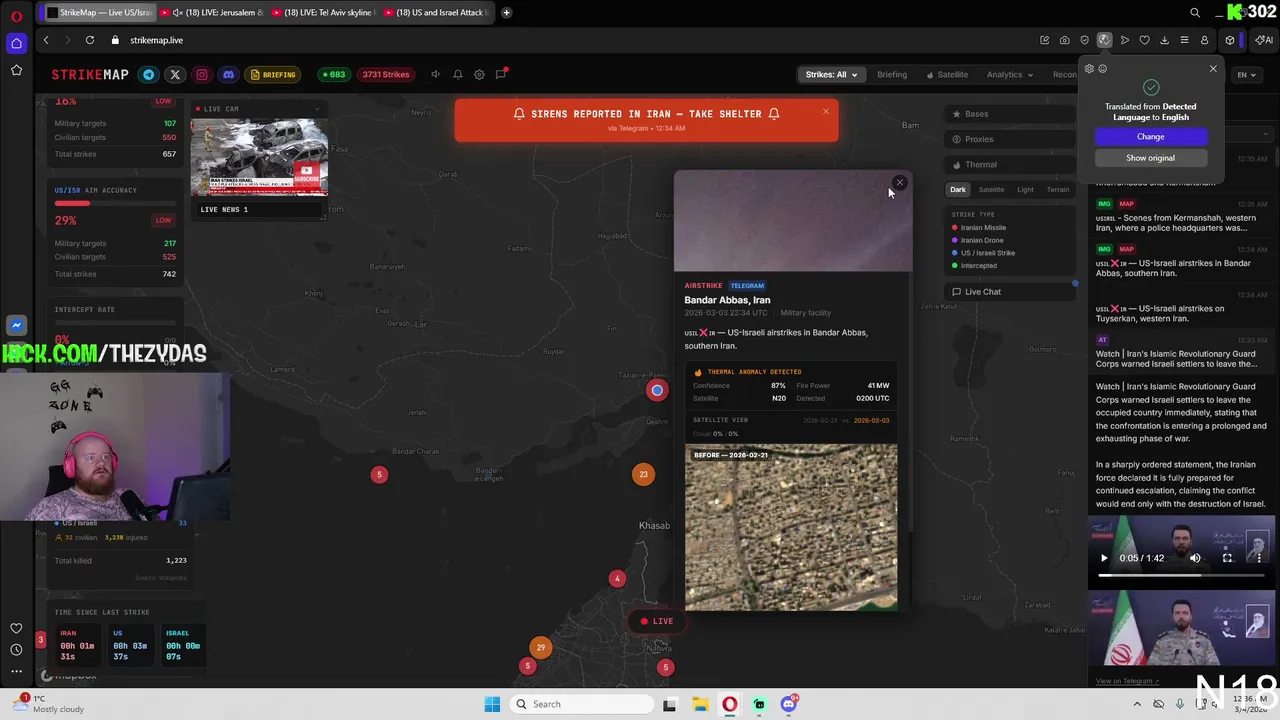This screenshot has height=720, width=1280.
Task: Open the Strikes: All dropdown
Action: coord(831,74)
